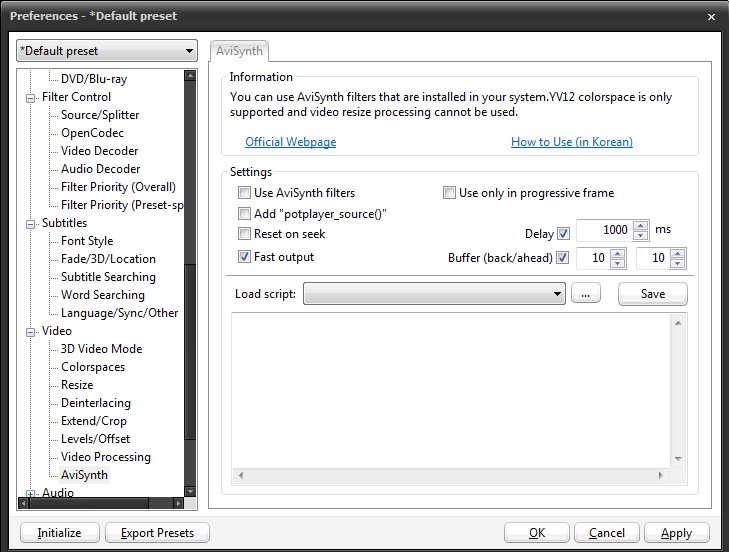Select DVD/Blu-ray in the tree

(94, 79)
